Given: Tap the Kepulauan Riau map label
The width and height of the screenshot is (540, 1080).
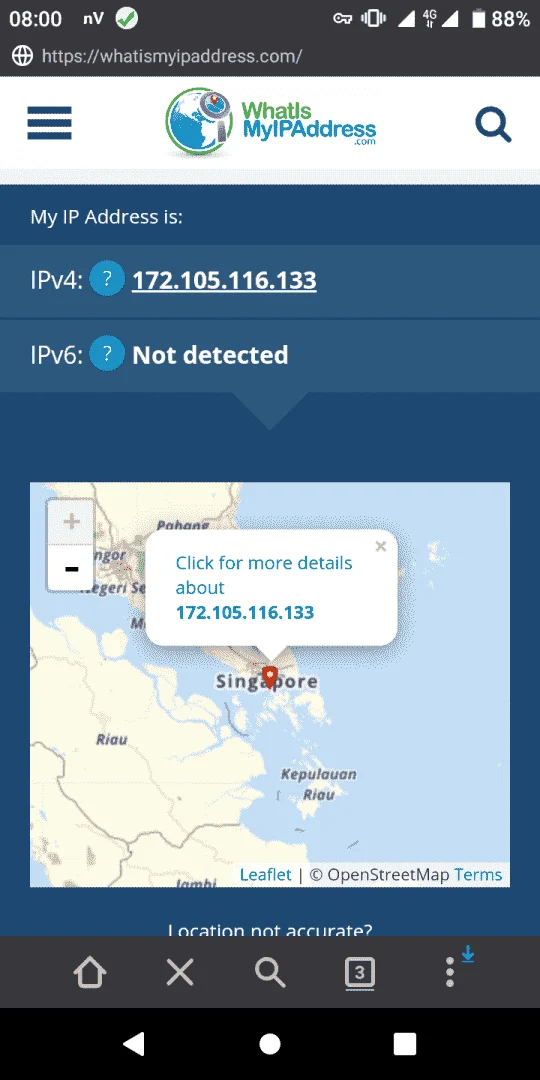Looking at the screenshot, I should click(x=319, y=784).
